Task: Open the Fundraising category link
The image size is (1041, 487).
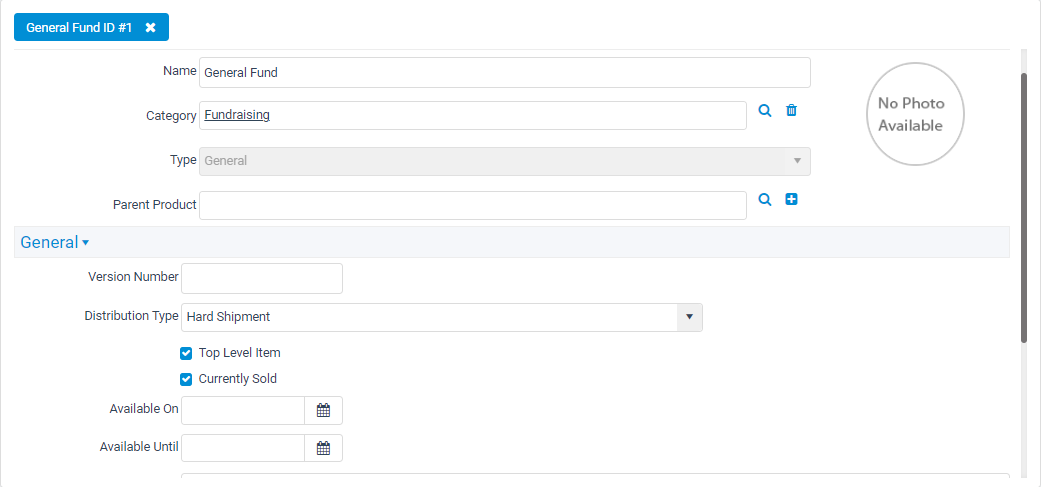Action: pos(237,115)
